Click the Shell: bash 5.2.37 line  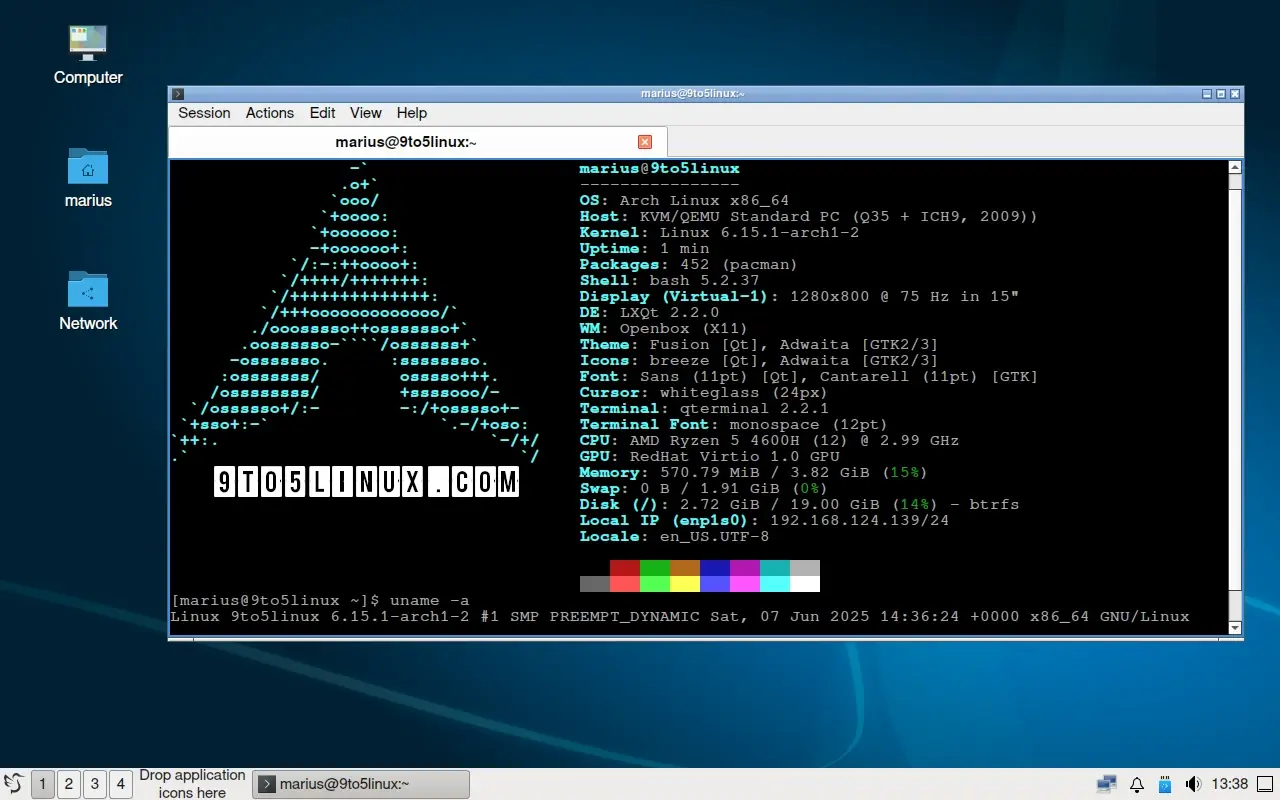[669, 281]
